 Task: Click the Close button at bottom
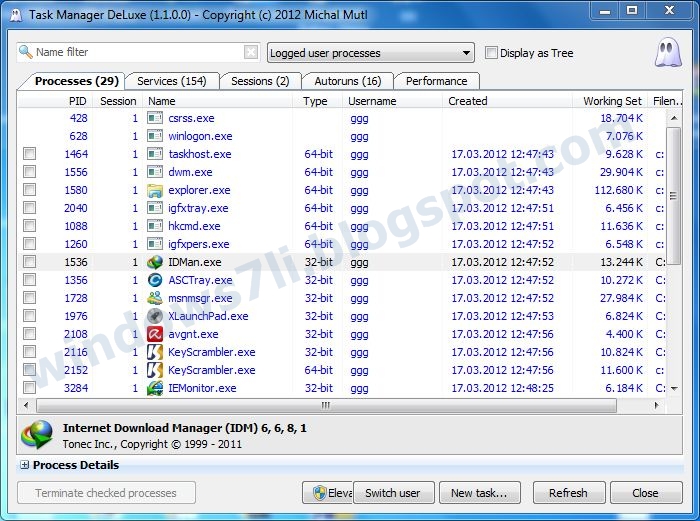point(646,493)
